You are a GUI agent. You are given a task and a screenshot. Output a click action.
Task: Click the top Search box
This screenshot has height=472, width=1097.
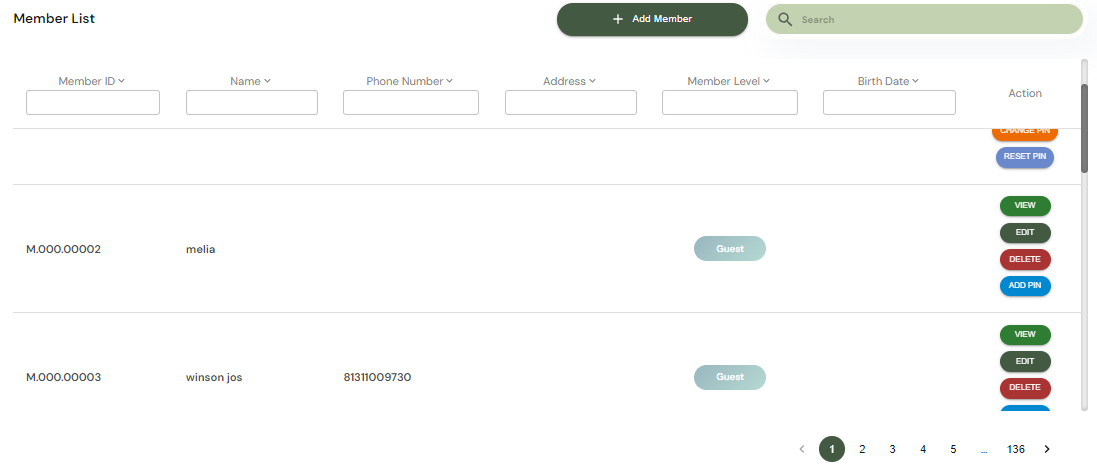(935, 20)
